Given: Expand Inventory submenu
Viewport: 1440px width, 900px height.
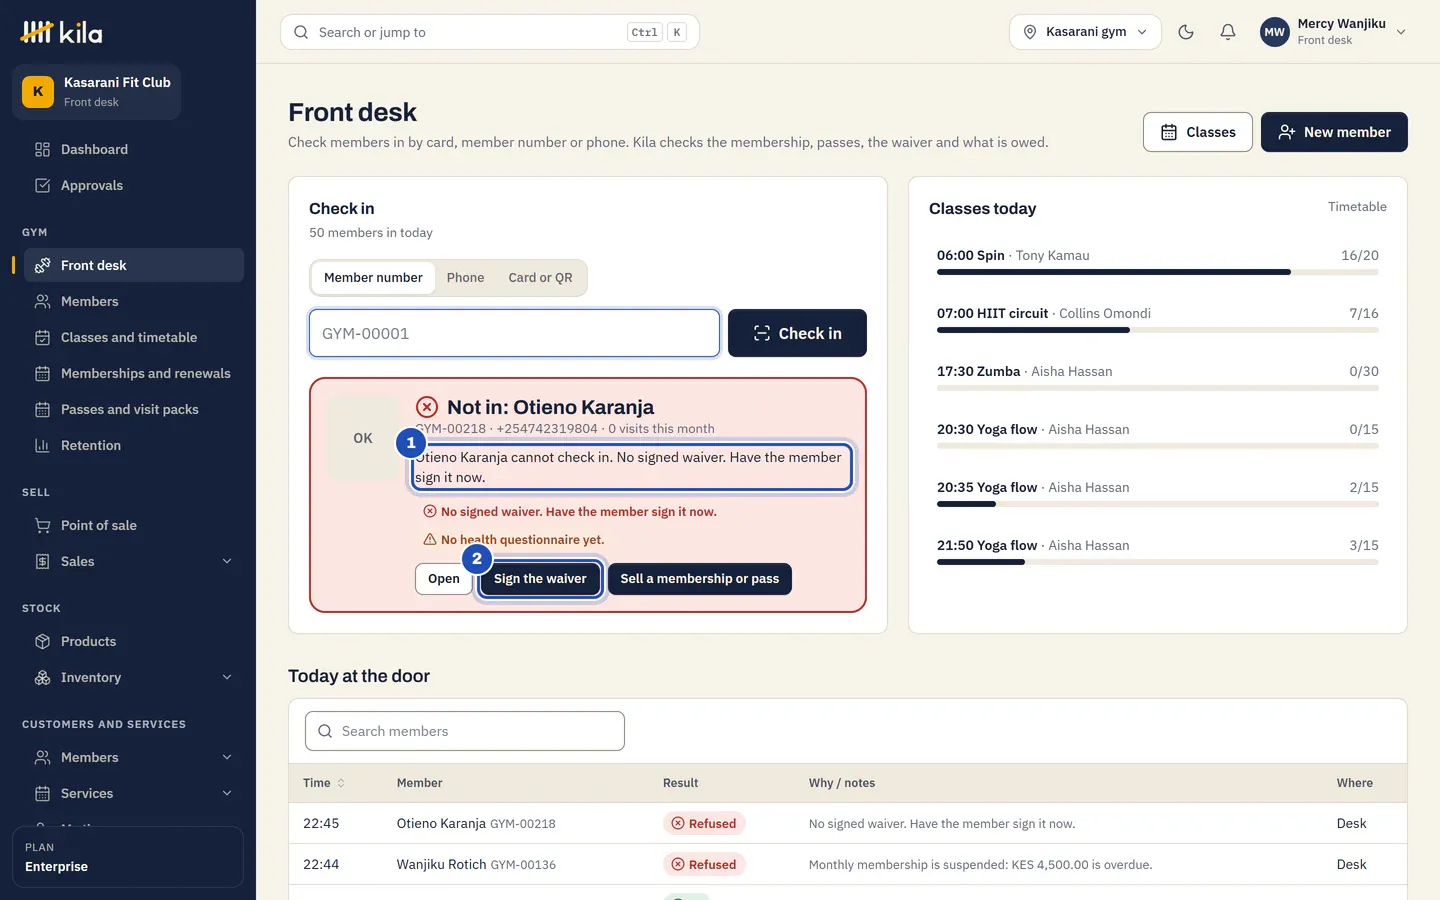Looking at the screenshot, I should [227, 677].
